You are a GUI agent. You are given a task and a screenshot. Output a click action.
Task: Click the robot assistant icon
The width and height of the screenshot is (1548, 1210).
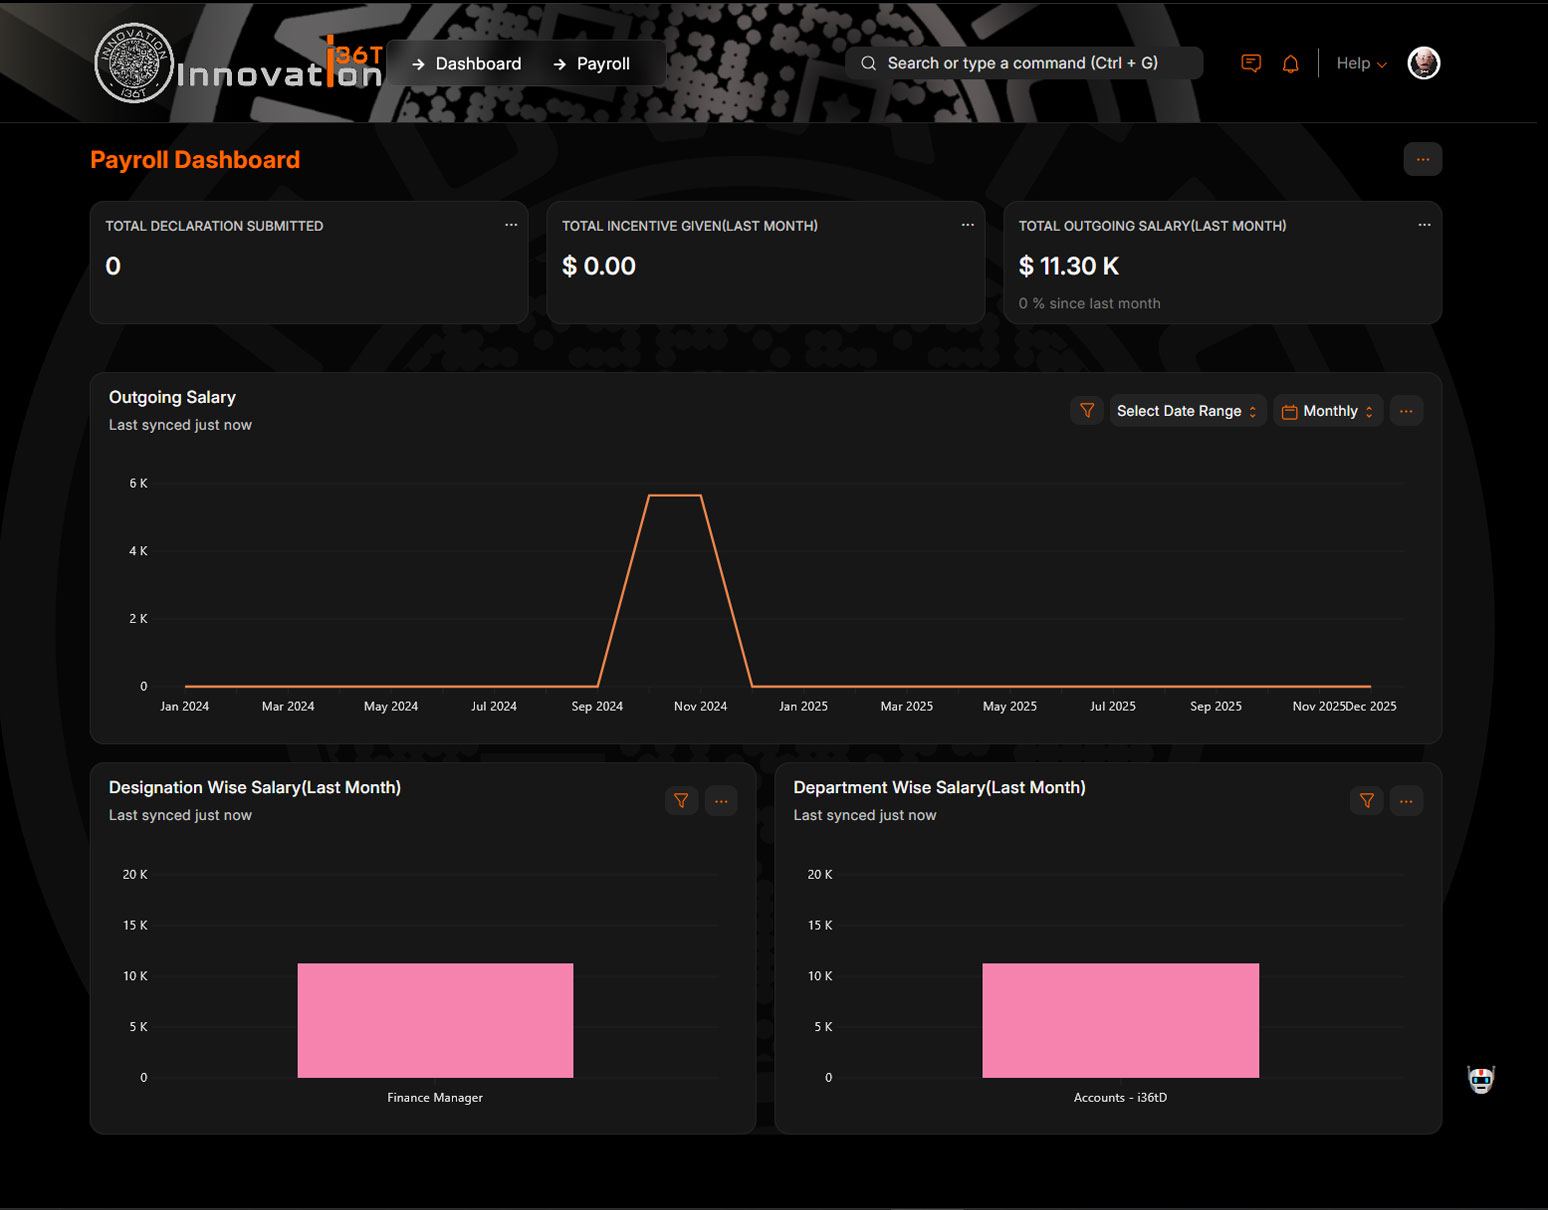[1480, 1079]
